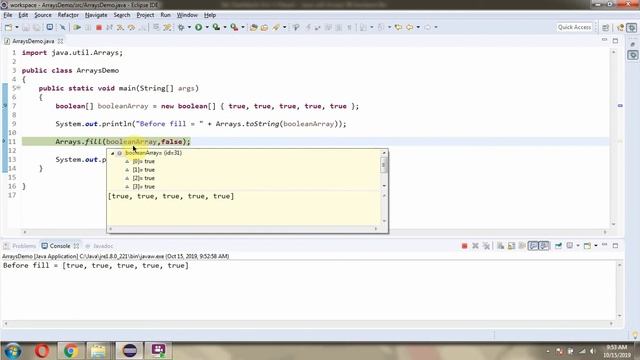Click the Coverage launch icon

(216, 27)
